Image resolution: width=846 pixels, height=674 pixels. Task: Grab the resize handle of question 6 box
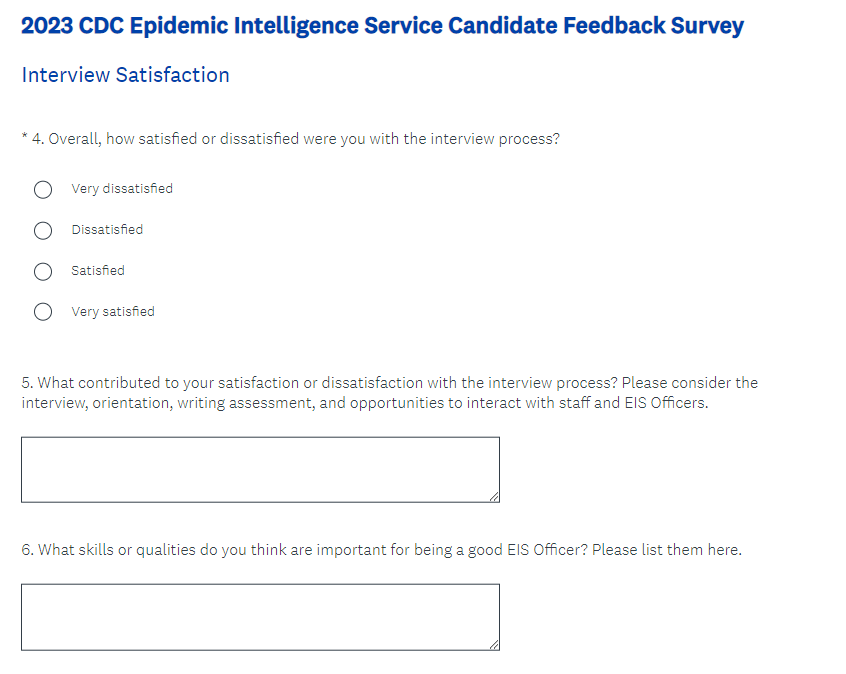[494, 645]
